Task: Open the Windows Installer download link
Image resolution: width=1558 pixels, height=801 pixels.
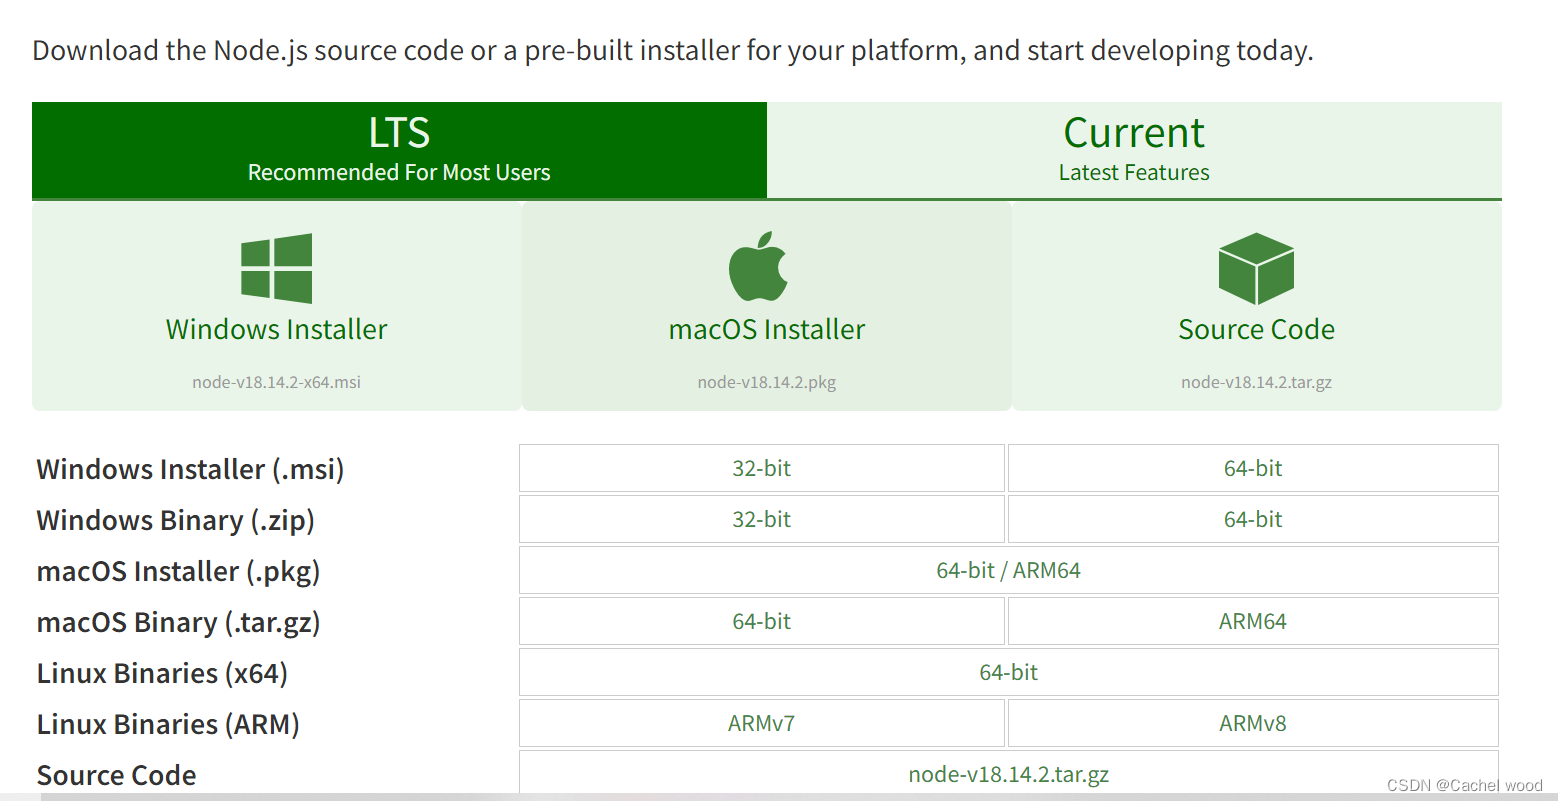Action: (277, 306)
